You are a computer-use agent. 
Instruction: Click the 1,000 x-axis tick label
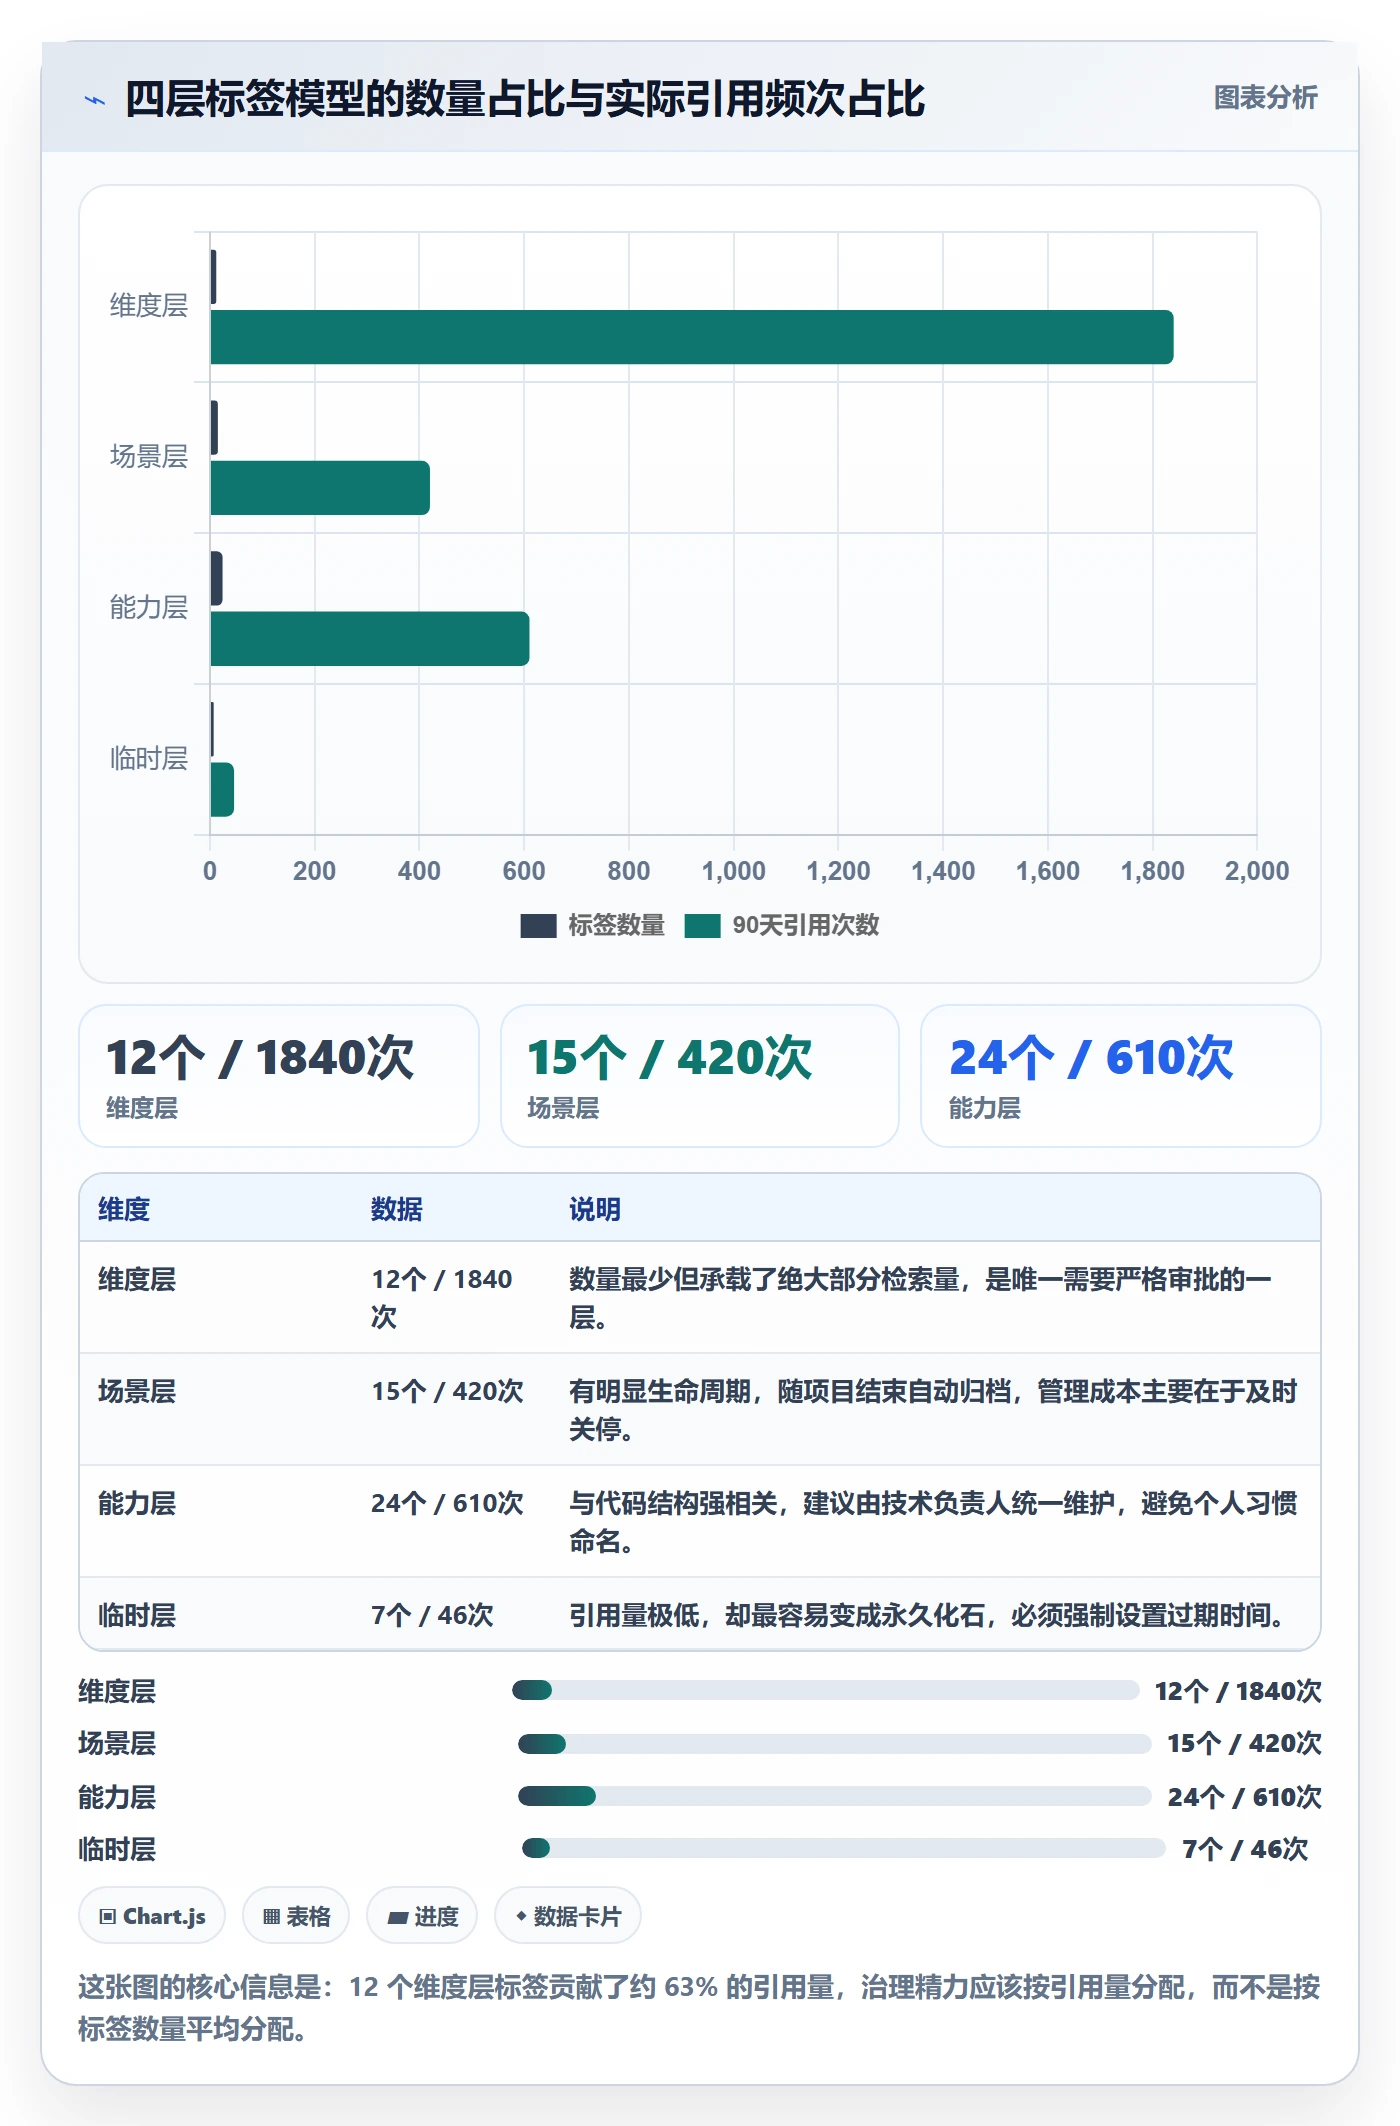(734, 871)
